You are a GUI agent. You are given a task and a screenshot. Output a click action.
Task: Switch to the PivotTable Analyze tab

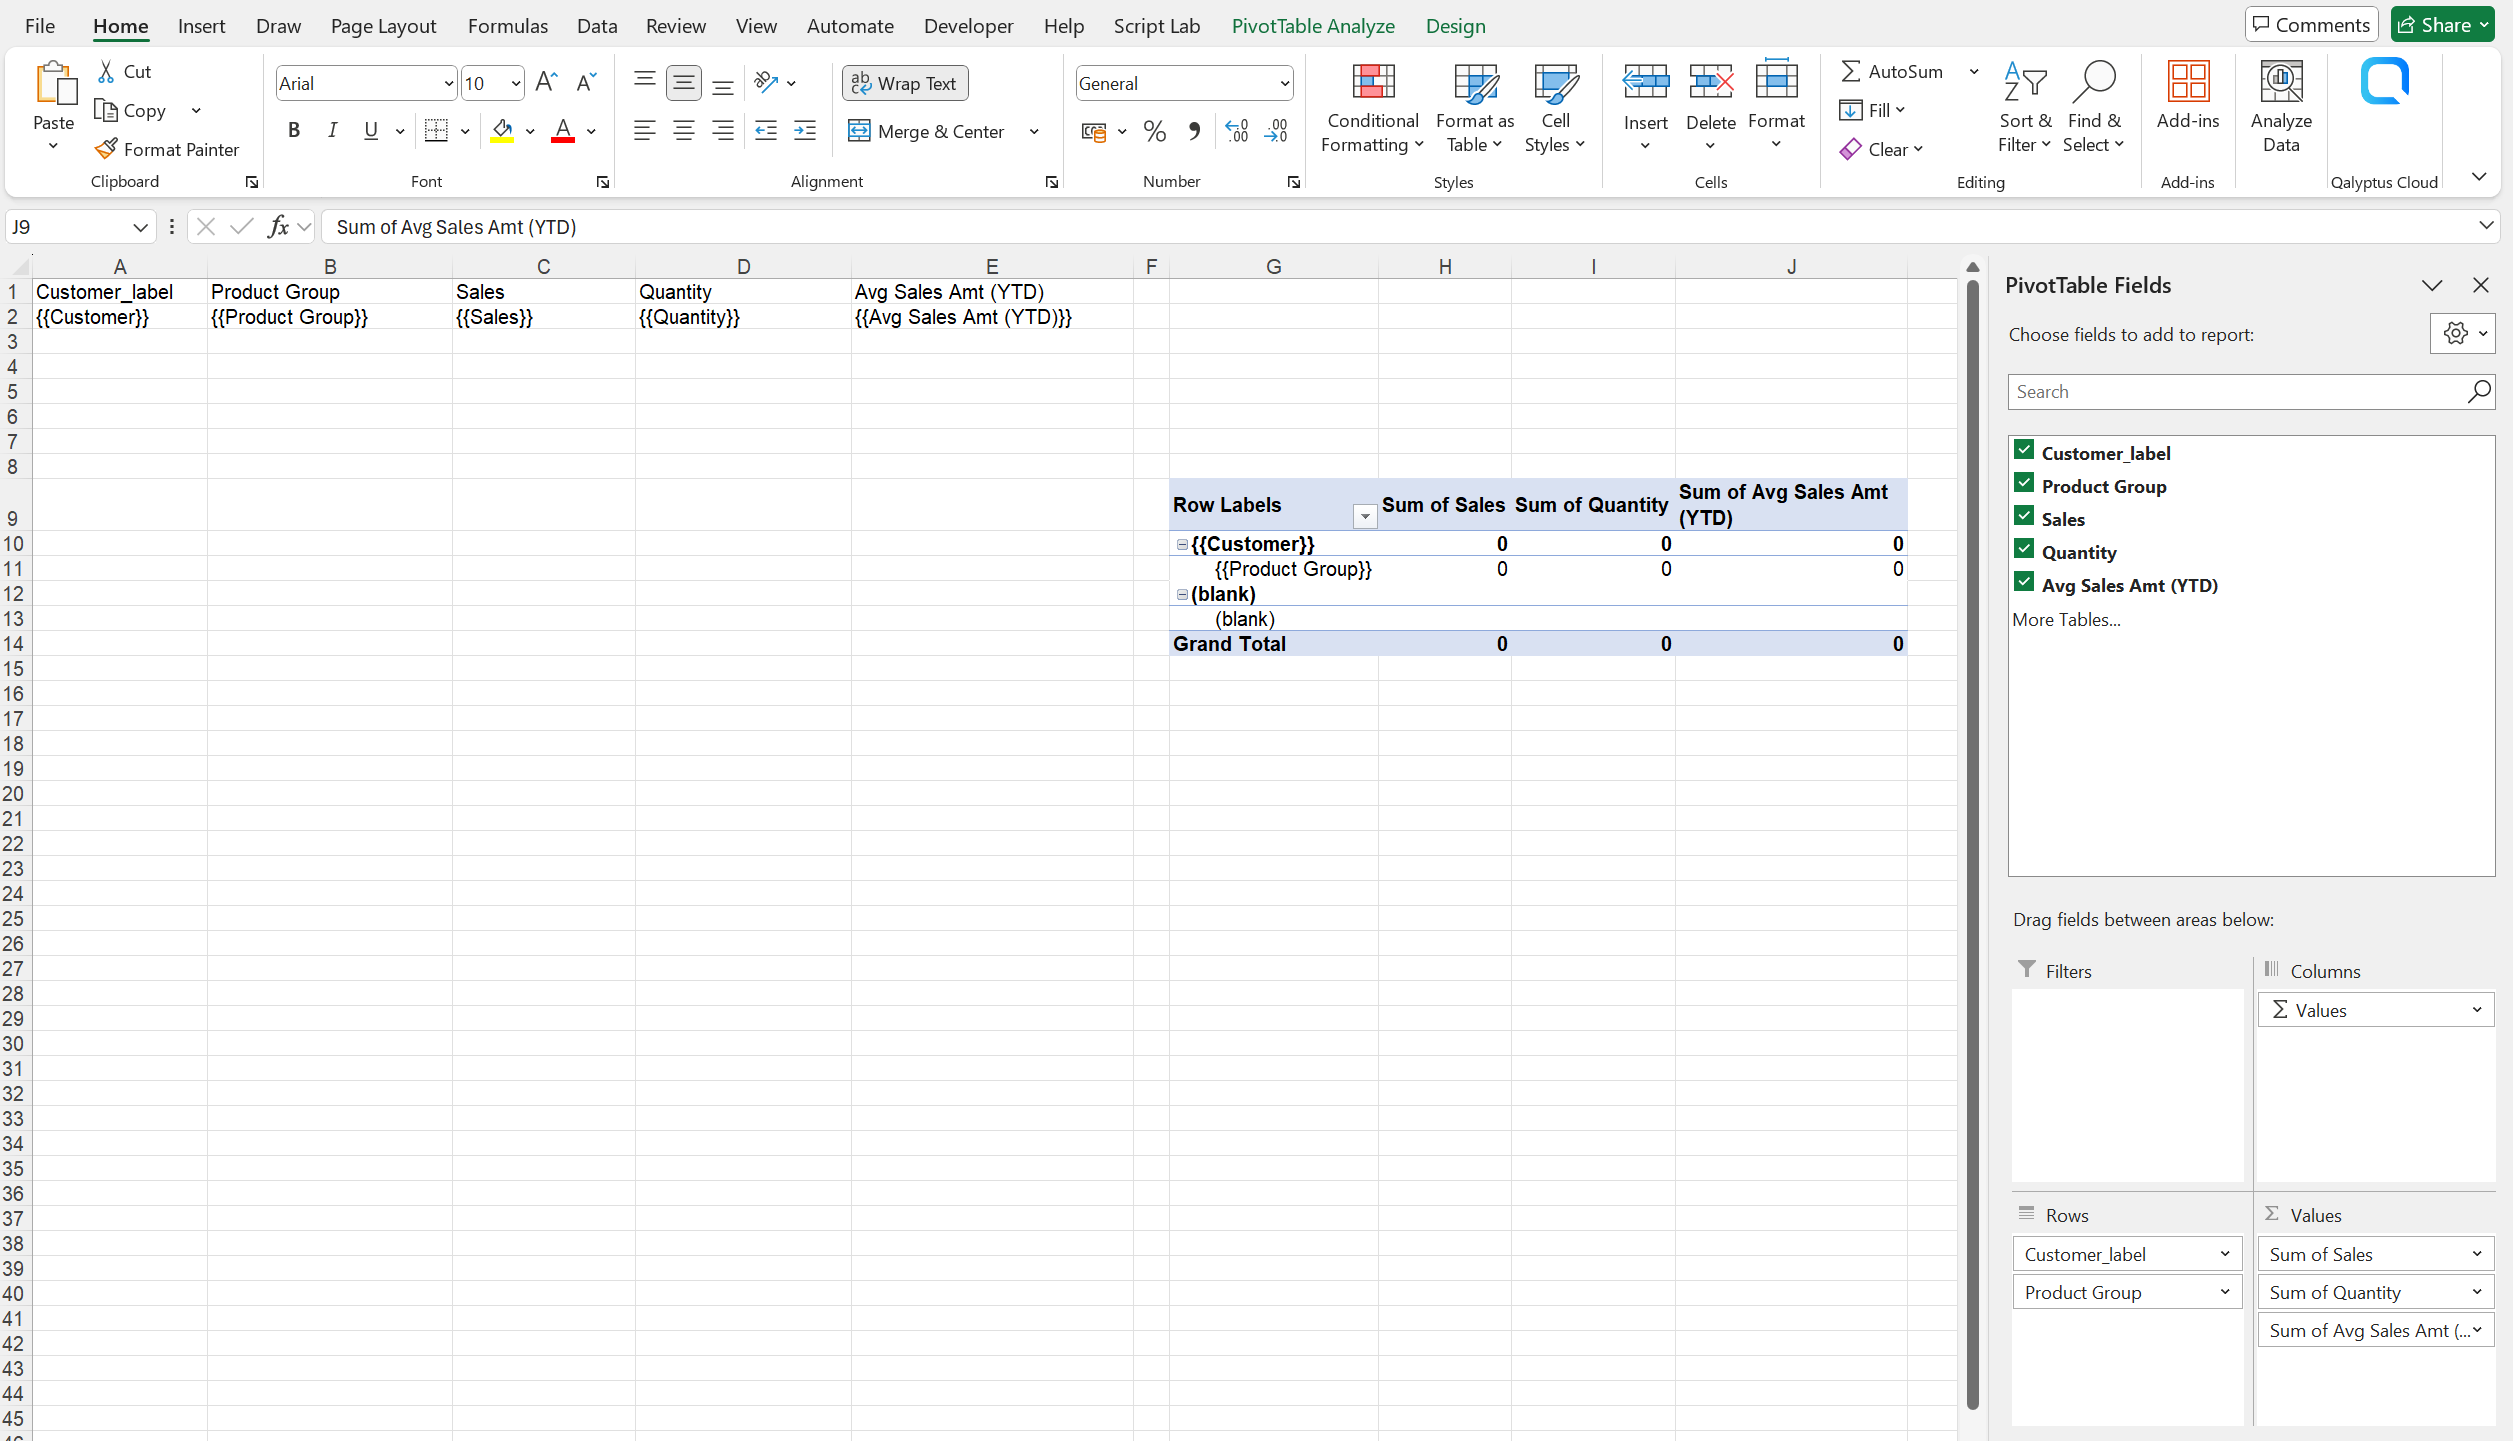(x=1312, y=25)
